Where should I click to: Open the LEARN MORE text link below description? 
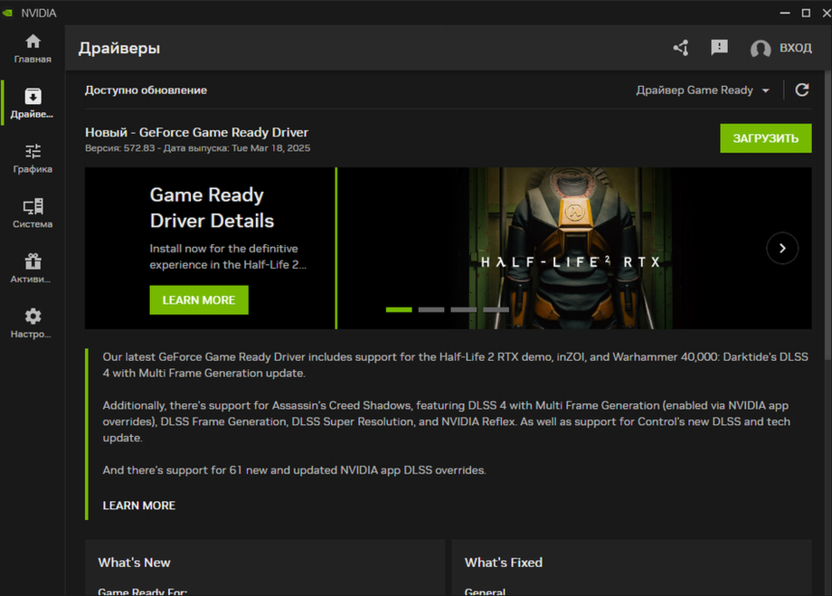(139, 505)
